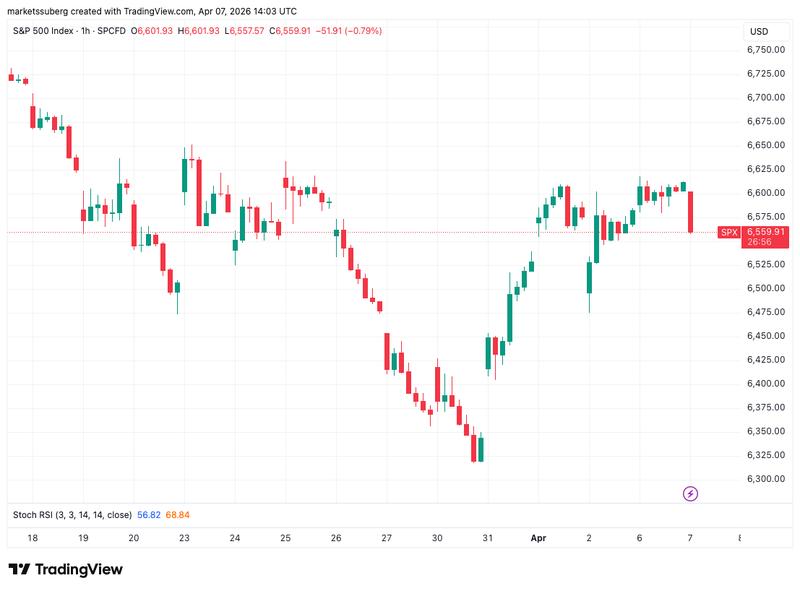Click the red percentage change (−0.79%)
Screen dimensions: 800x591
358,30
